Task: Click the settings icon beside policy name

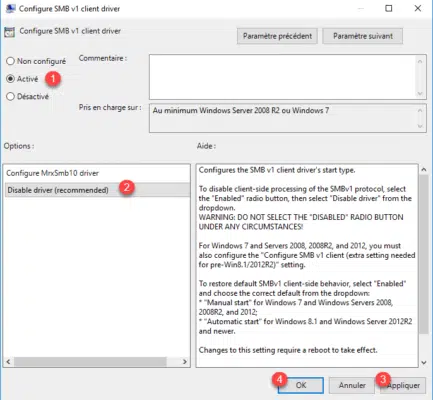Action: (x=9, y=32)
